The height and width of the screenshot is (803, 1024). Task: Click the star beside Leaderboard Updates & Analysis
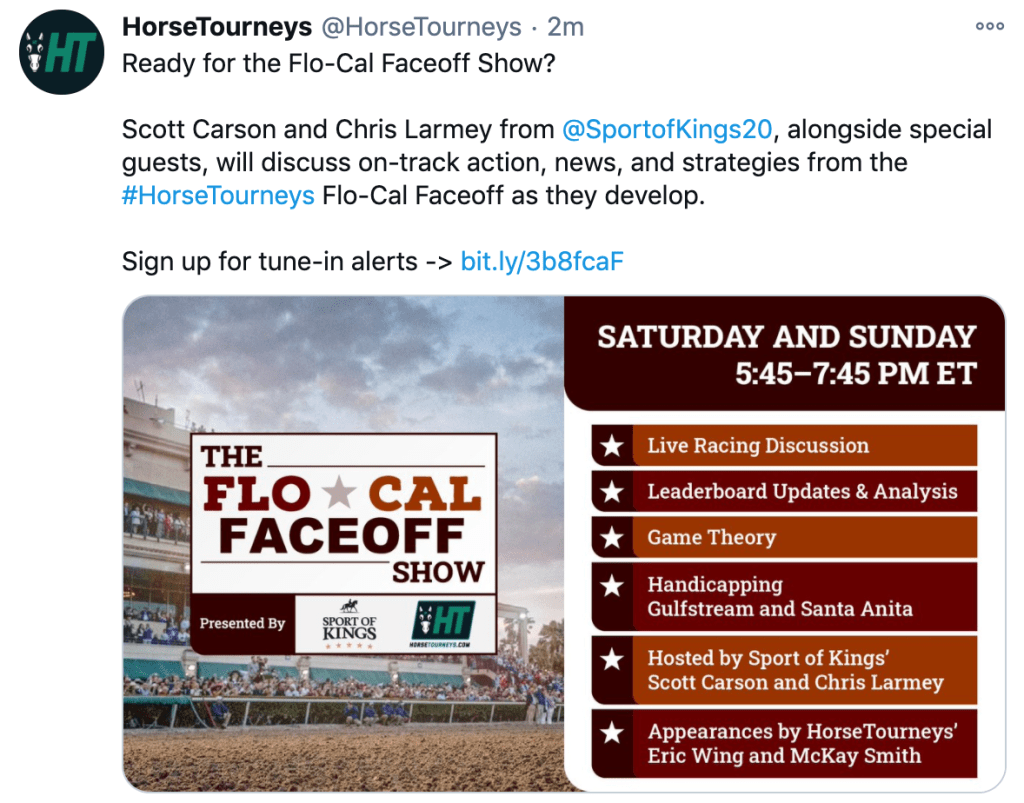click(612, 492)
